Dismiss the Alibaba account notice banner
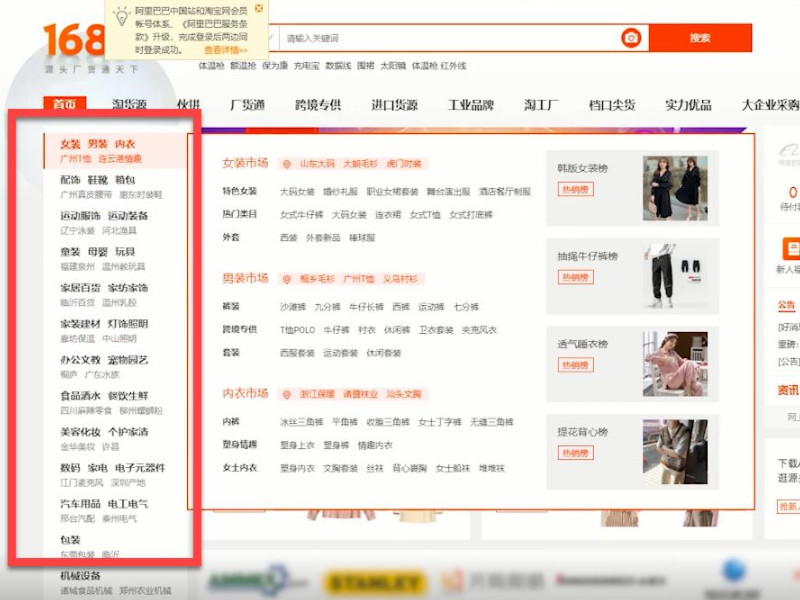The image size is (800, 600). [x=260, y=8]
